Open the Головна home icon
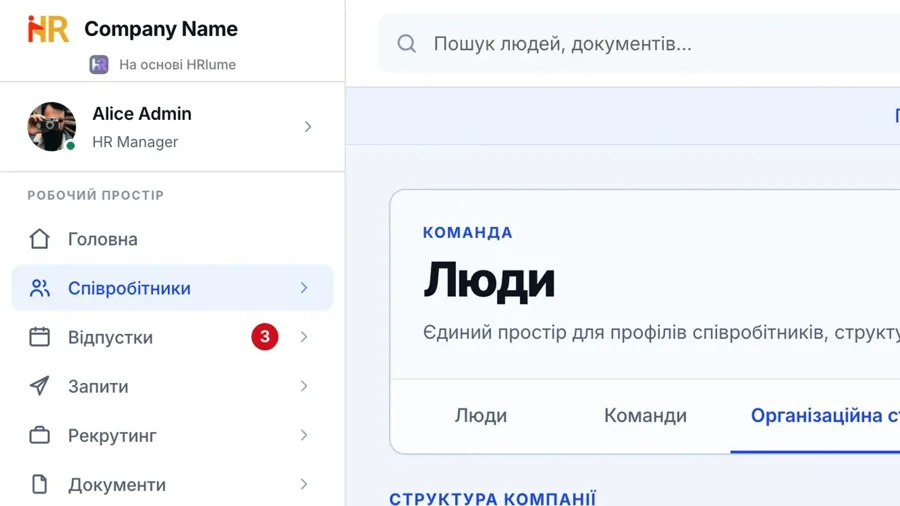 tap(40, 239)
